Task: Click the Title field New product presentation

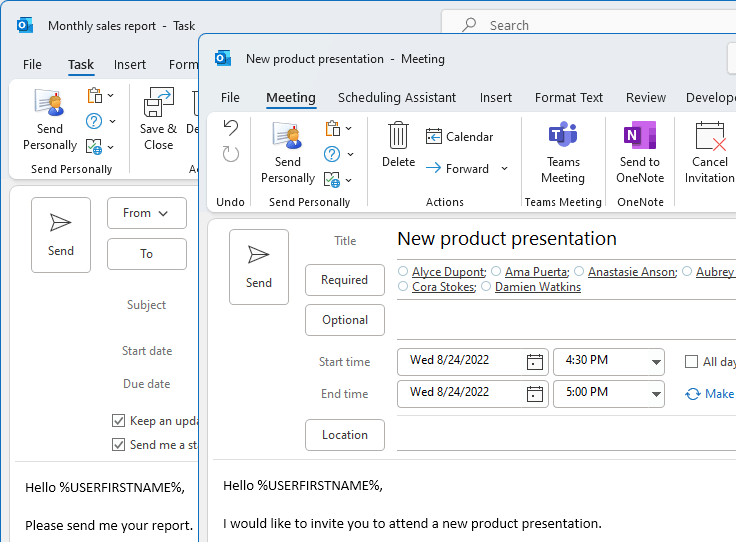Action: click(x=507, y=239)
